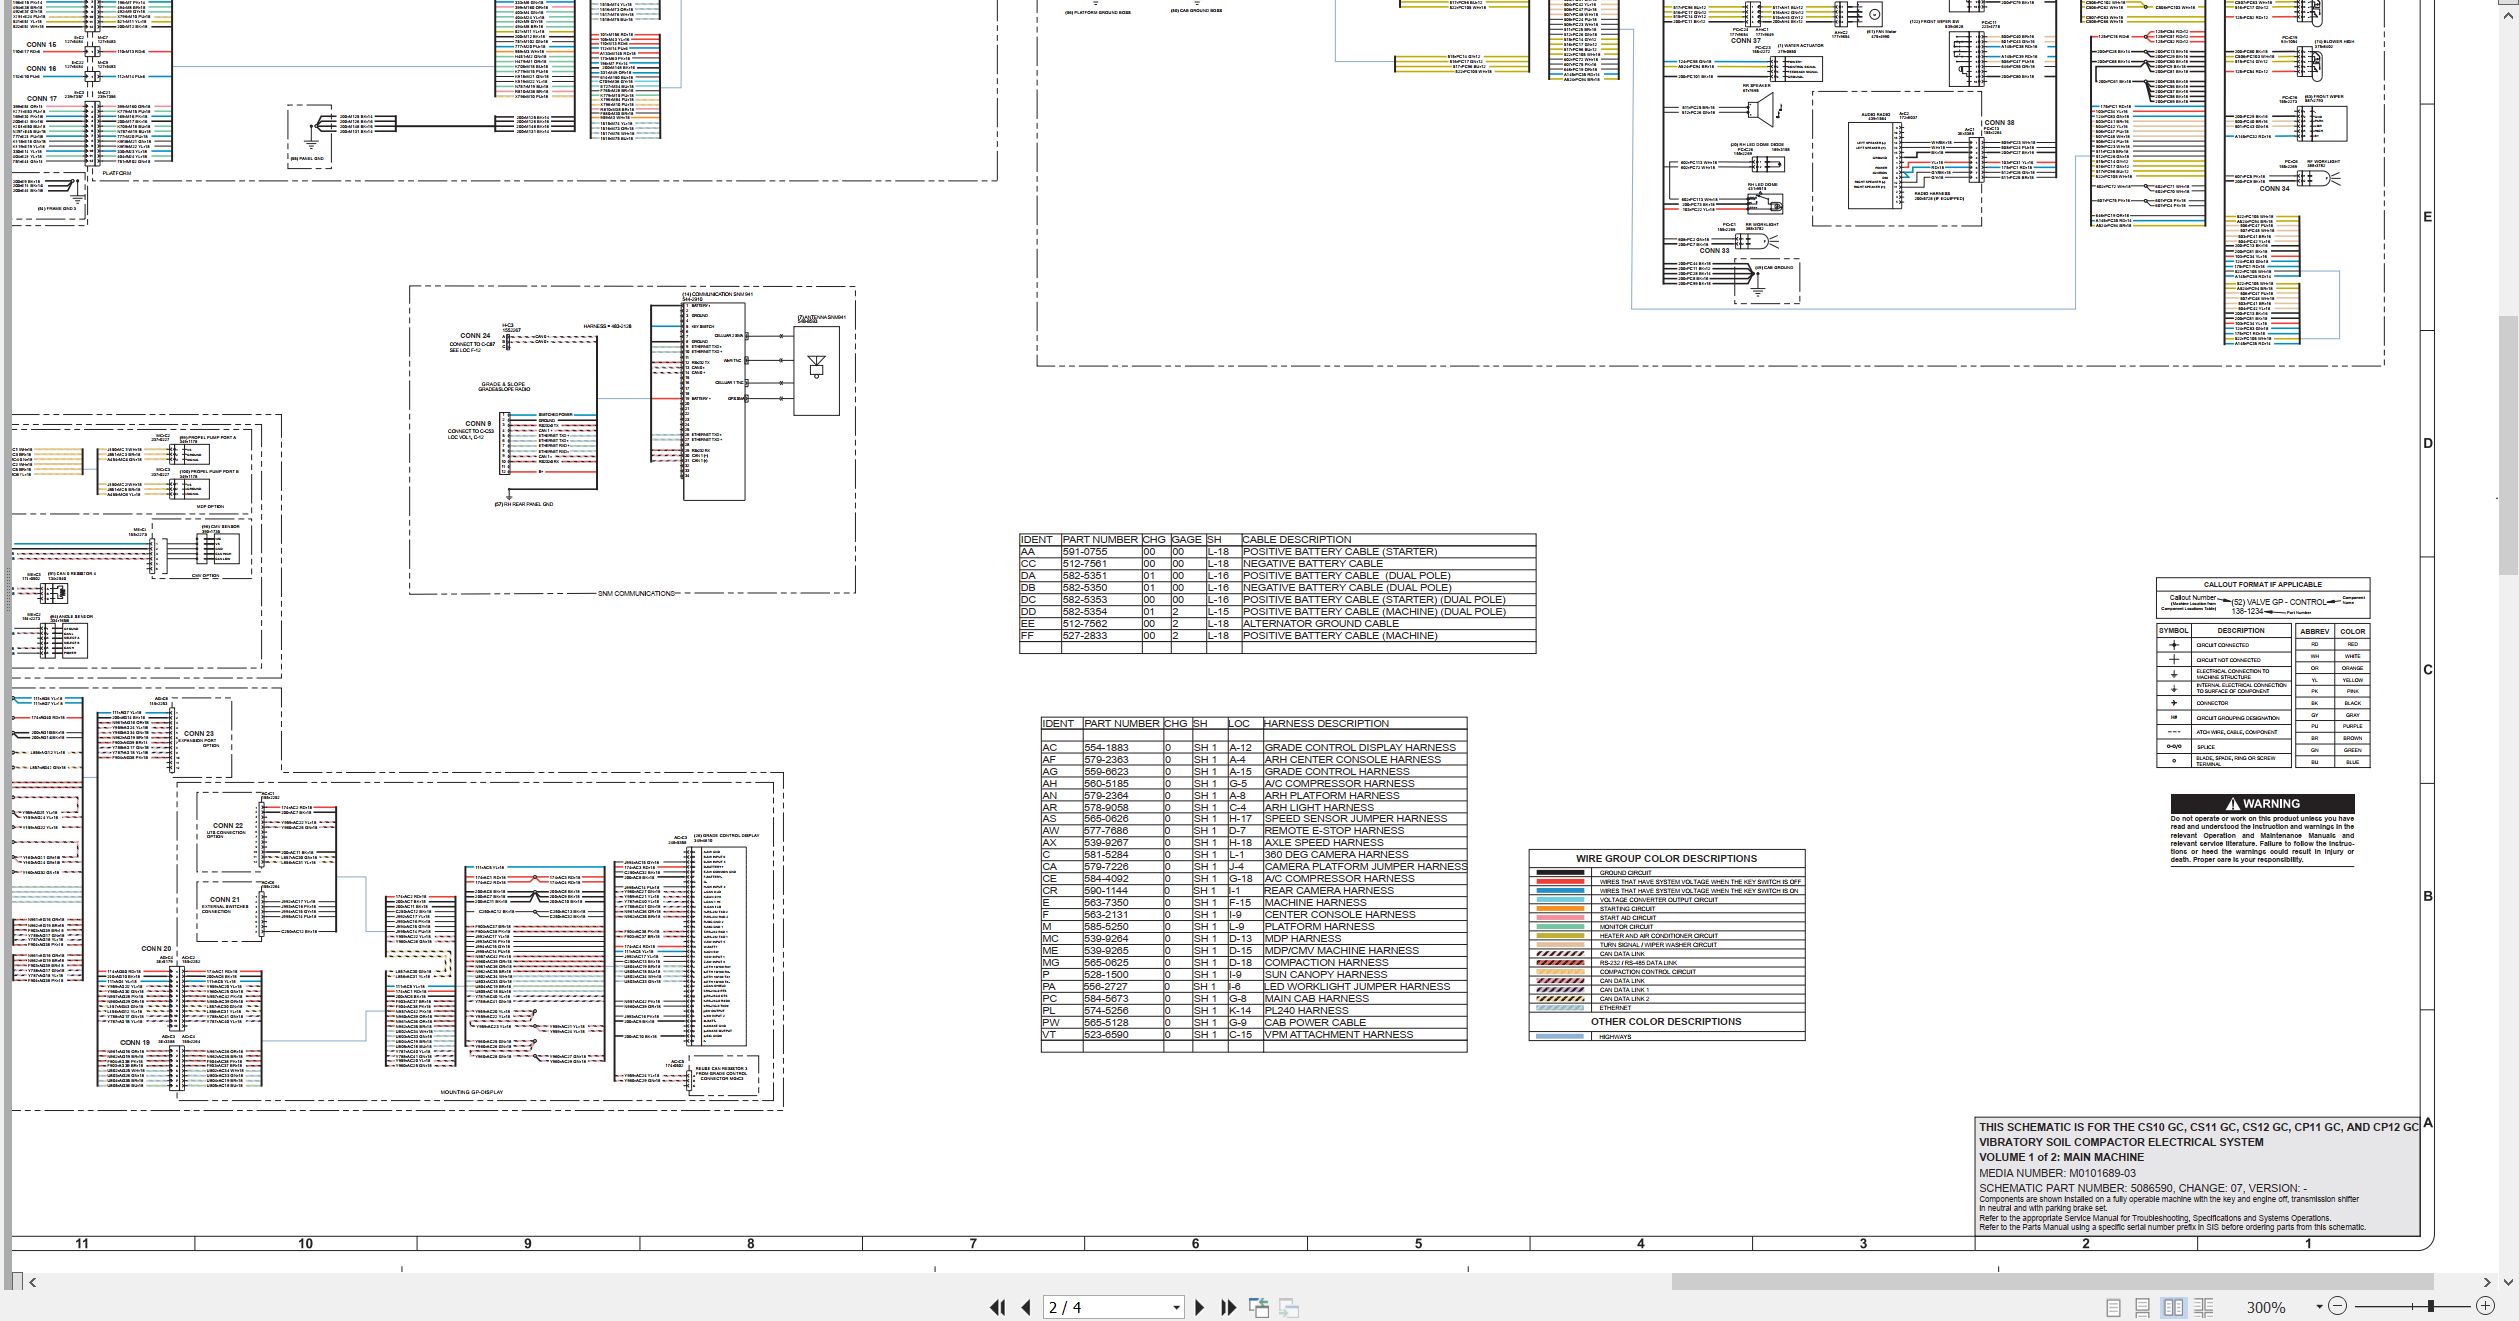Click grid column number 7 on ruler
The image size is (2519, 1321).
click(973, 1244)
